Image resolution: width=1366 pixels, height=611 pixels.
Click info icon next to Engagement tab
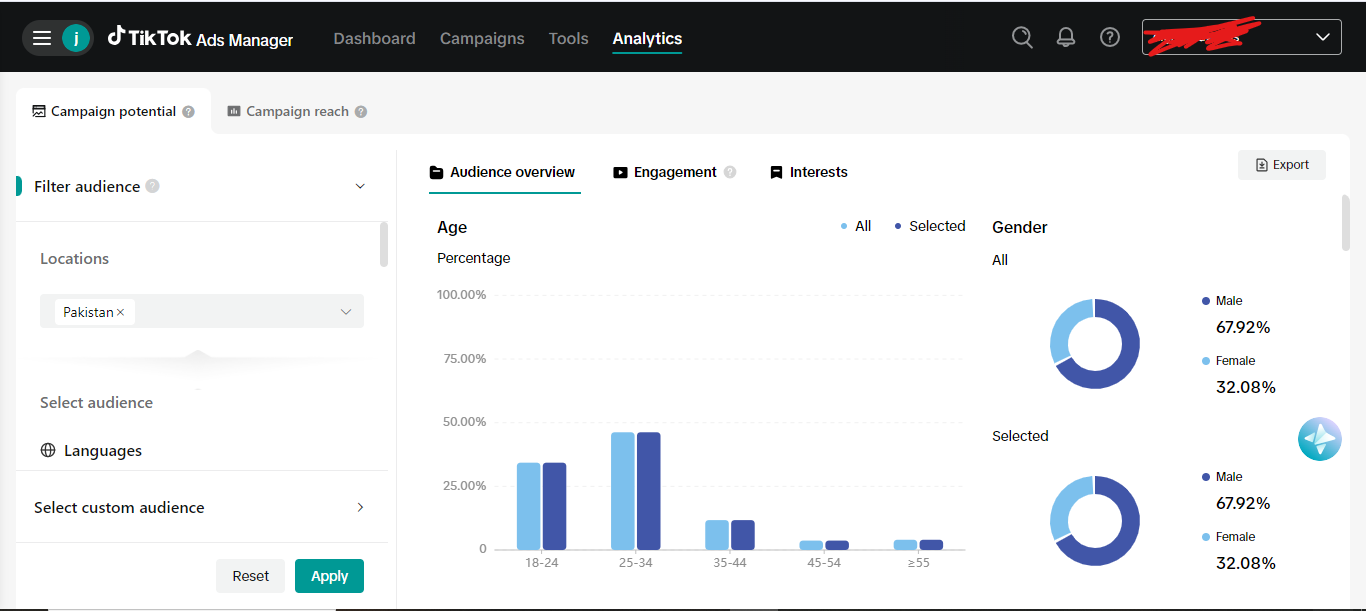pos(730,172)
